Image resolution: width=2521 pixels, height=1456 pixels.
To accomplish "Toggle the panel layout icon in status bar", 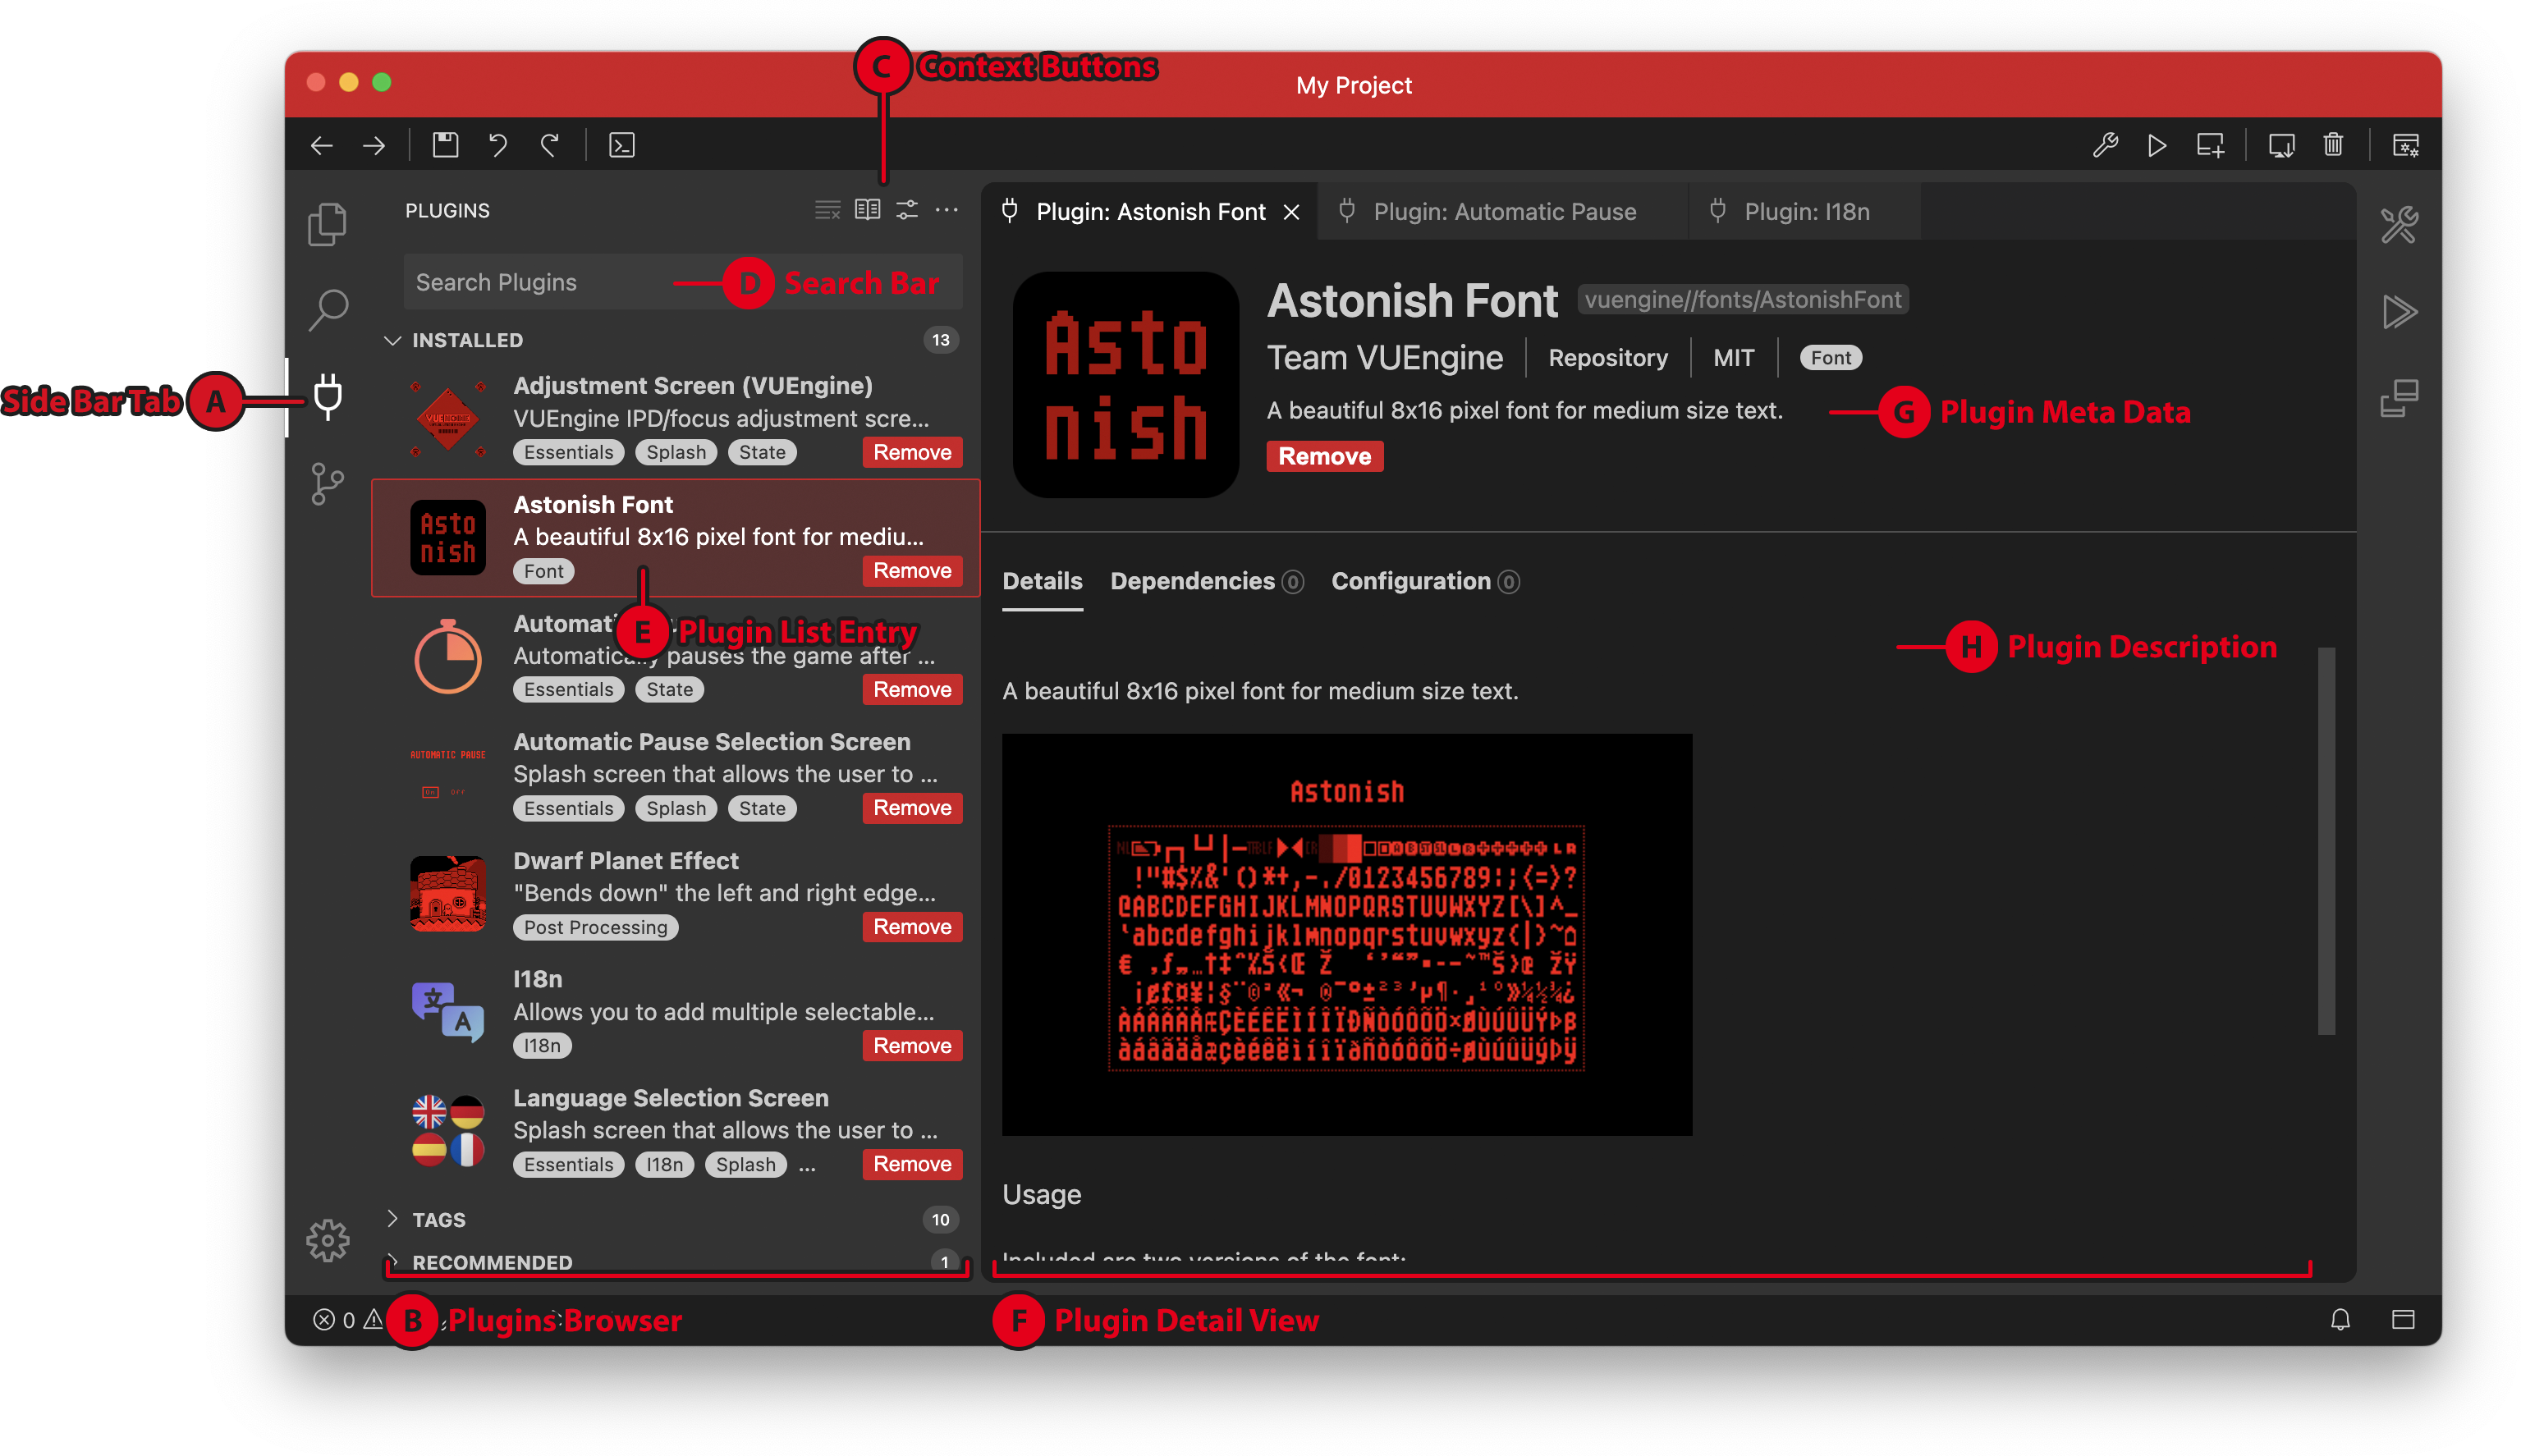I will coord(2403,1319).
